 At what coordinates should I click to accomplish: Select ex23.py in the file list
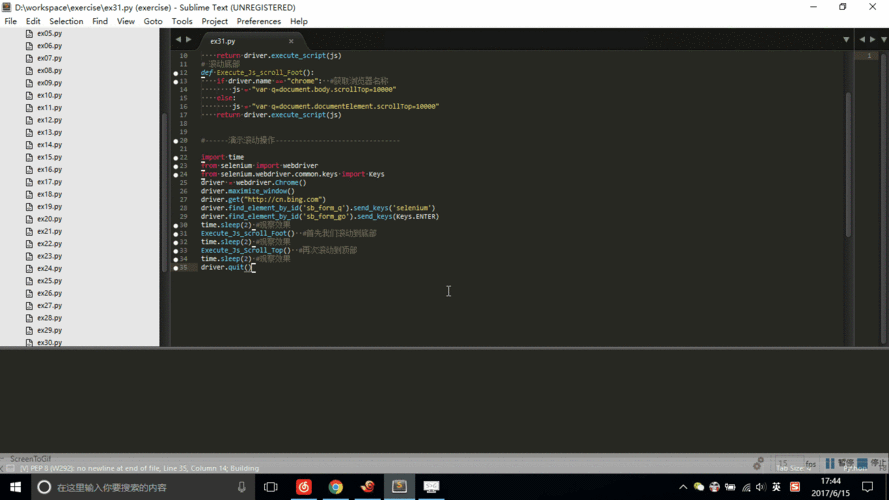49,256
